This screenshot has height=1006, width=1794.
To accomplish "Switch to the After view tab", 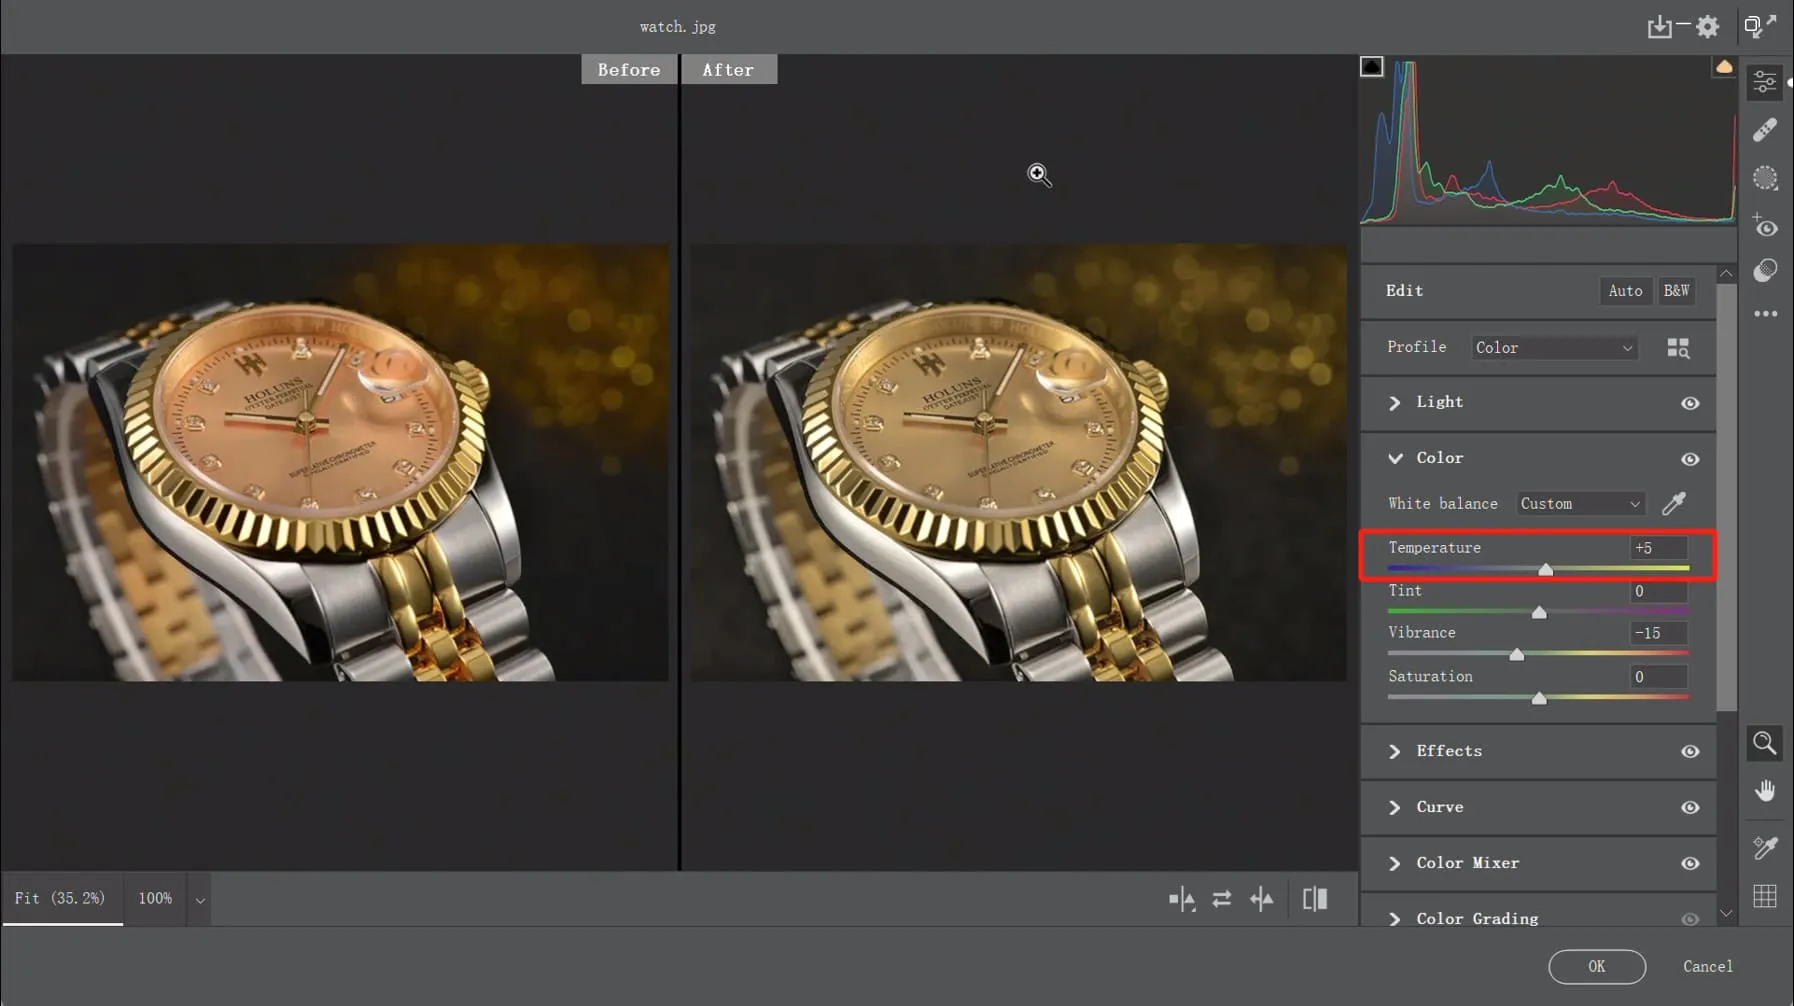I will point(729,69).
